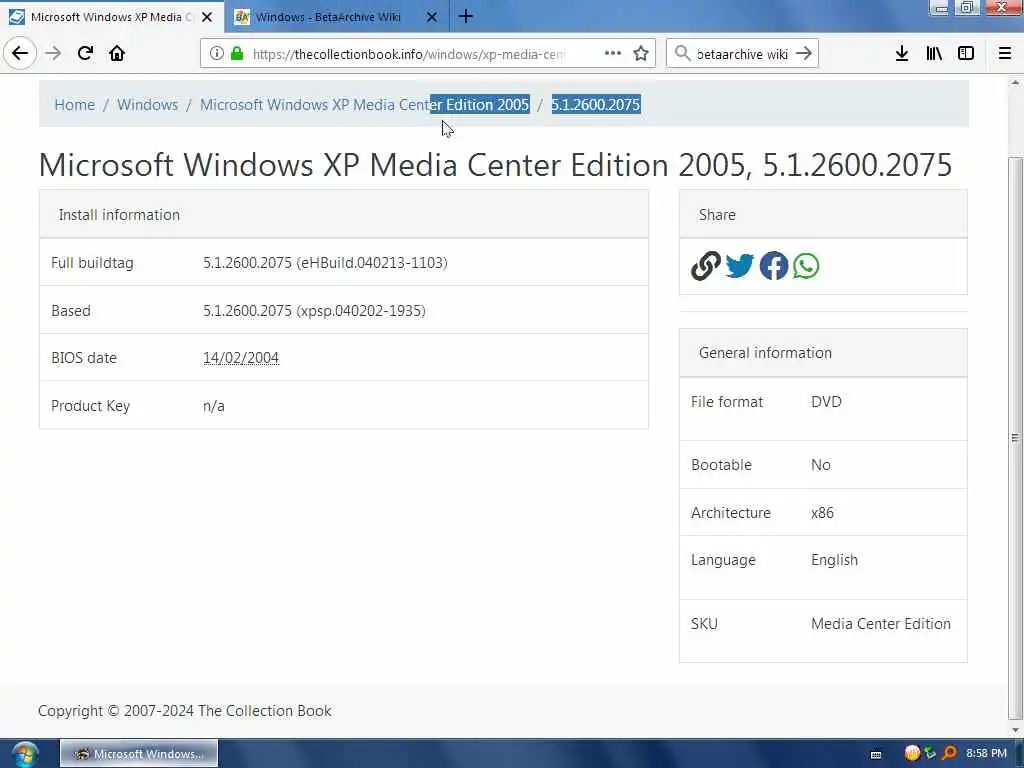Image resolution: width=1024 pixels, height=768 pixels.
Task: Click the x86 architecture value
Action: [822, 513]
